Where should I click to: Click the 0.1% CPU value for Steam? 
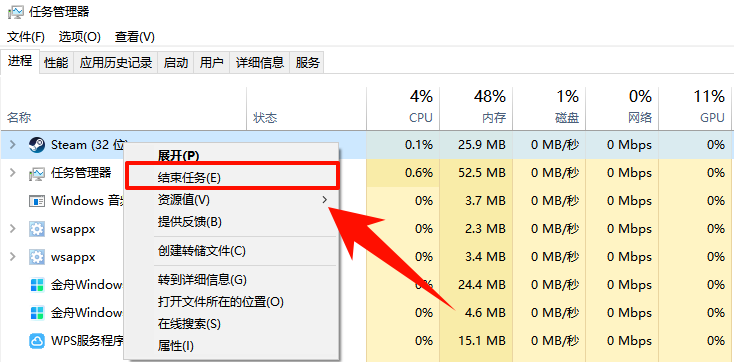coord(418,145)
